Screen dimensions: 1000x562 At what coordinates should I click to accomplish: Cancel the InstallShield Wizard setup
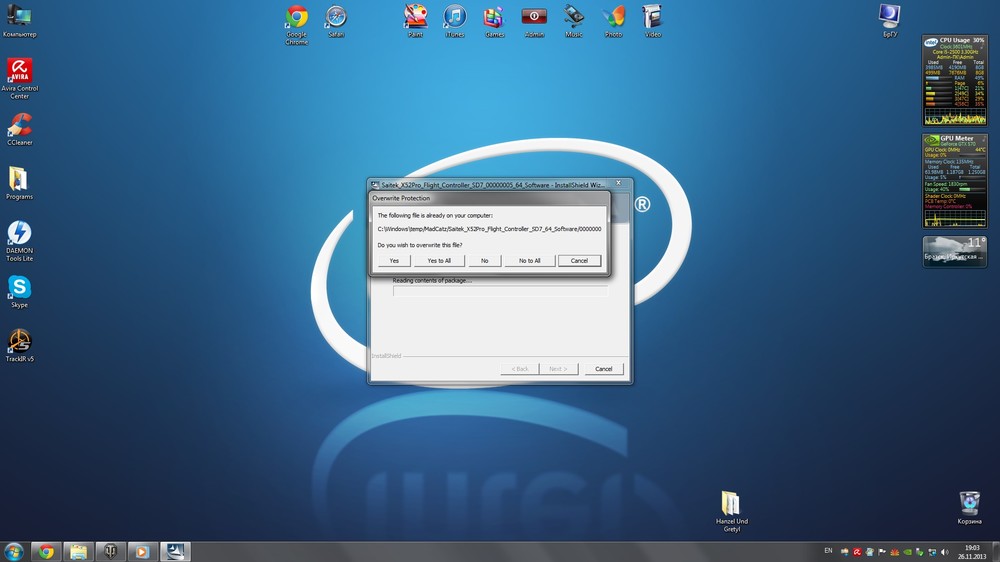click(x=604, y=369)
